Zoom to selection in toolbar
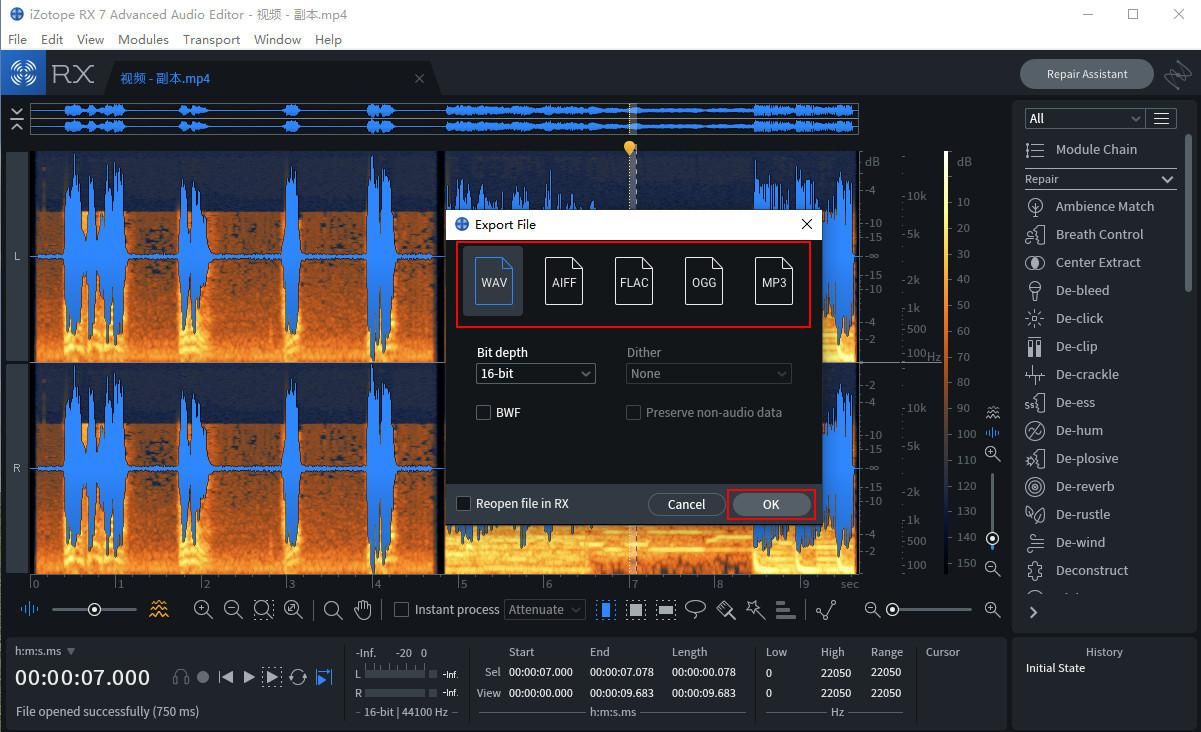The height and width of the screenshot is (732, 1201). pos(263,609)
